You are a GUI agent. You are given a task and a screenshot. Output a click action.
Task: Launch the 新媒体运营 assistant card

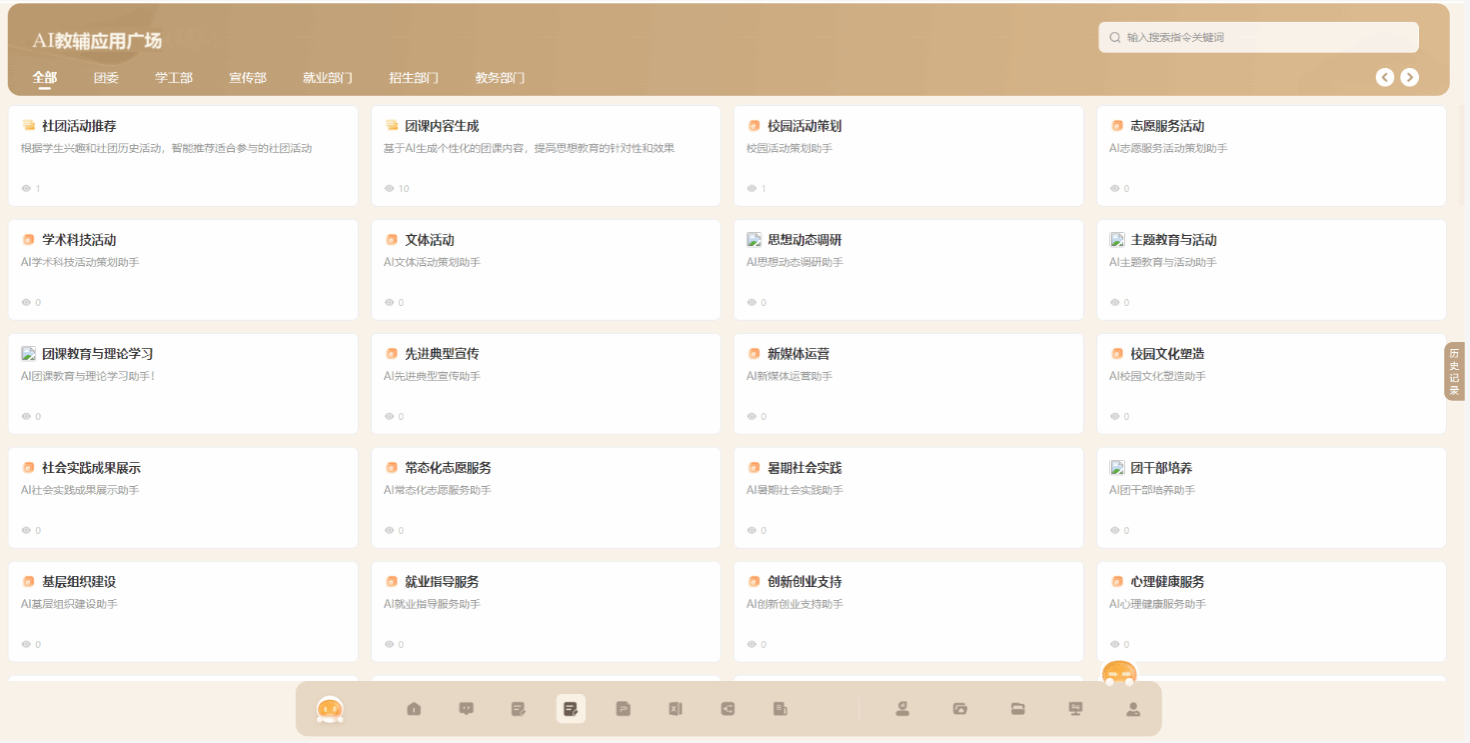[908, 383]
